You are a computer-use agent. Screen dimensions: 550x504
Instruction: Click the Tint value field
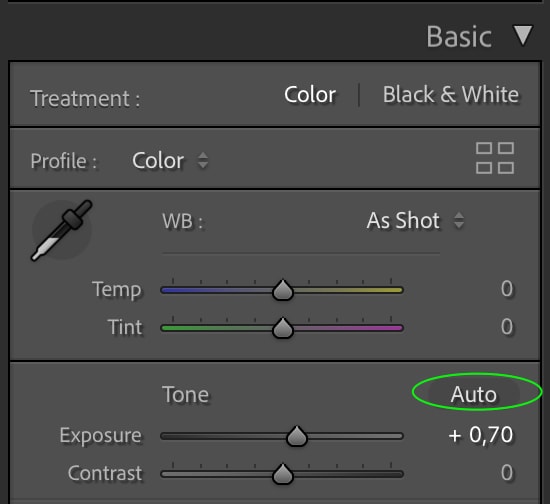pos(507,327)
